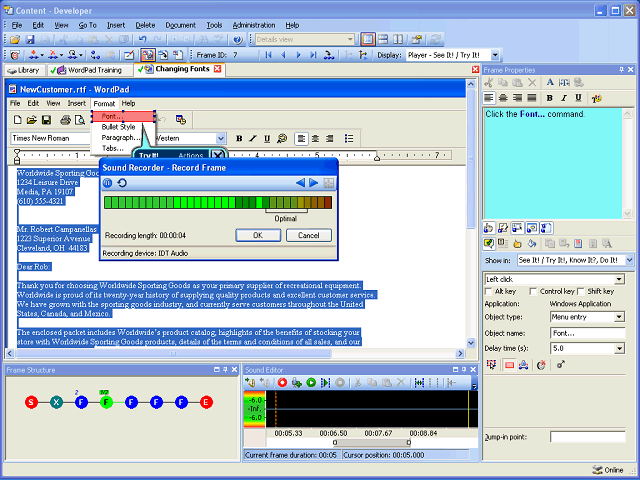This screenshot has height=480, width=640.
Task: Open the Tools menu
Action: 214,25
